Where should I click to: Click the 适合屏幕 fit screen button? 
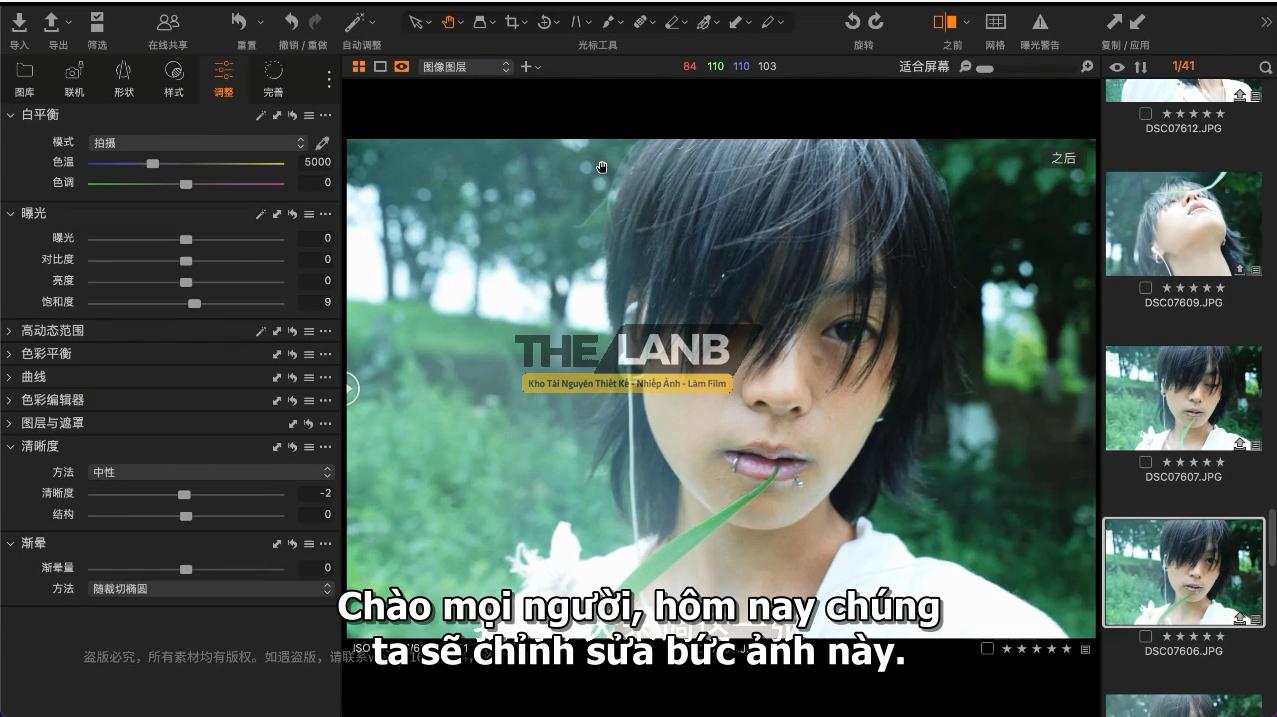click(x=924, y=67)
